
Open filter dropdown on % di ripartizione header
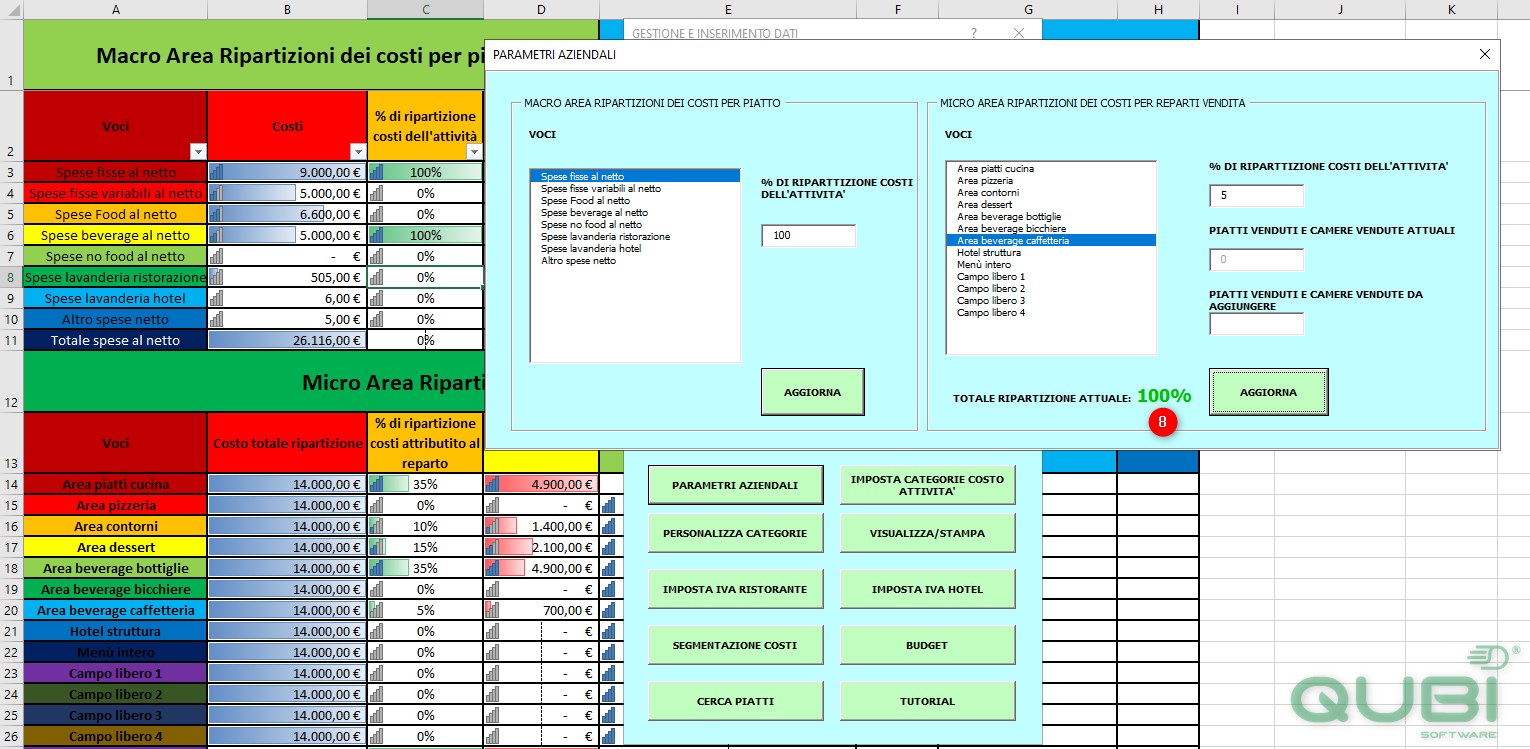coord(474,151)
